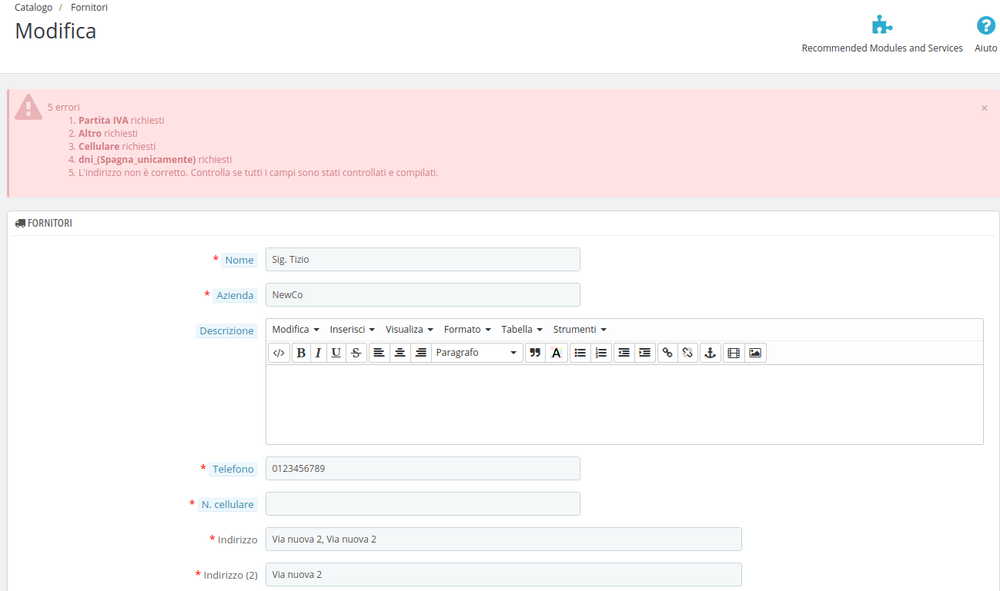Open Recommended Modules and Services puzzle icon

point(882,26)
